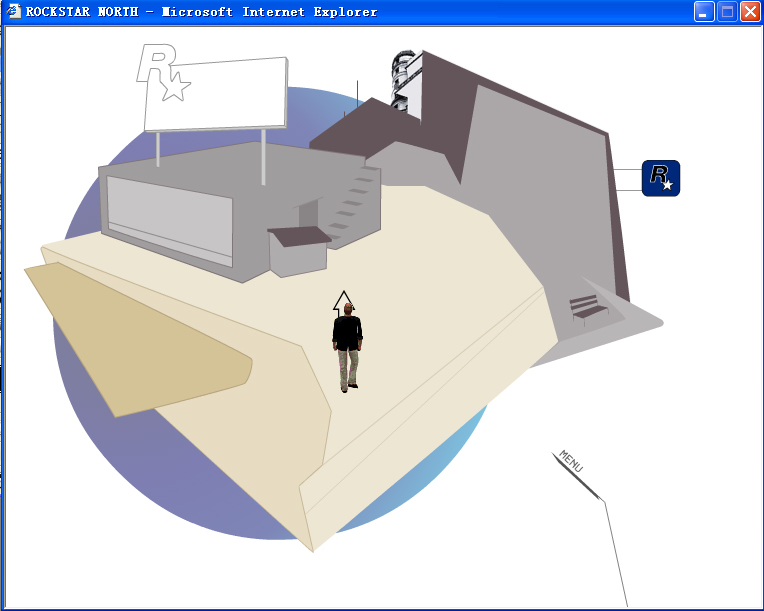Click the forward arrow above character
764x611 pixels.
pyautogui.click(x=344, y=301)
